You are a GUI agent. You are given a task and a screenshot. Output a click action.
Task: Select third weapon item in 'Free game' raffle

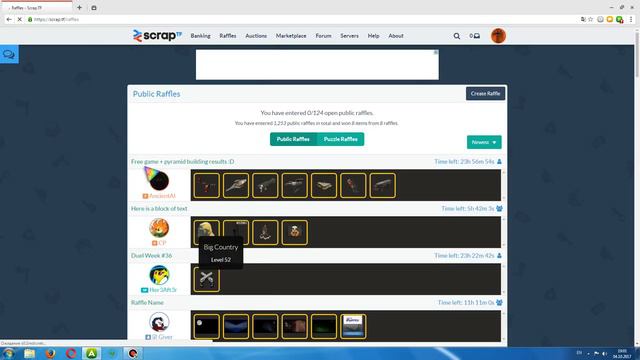tap(265, 185)
